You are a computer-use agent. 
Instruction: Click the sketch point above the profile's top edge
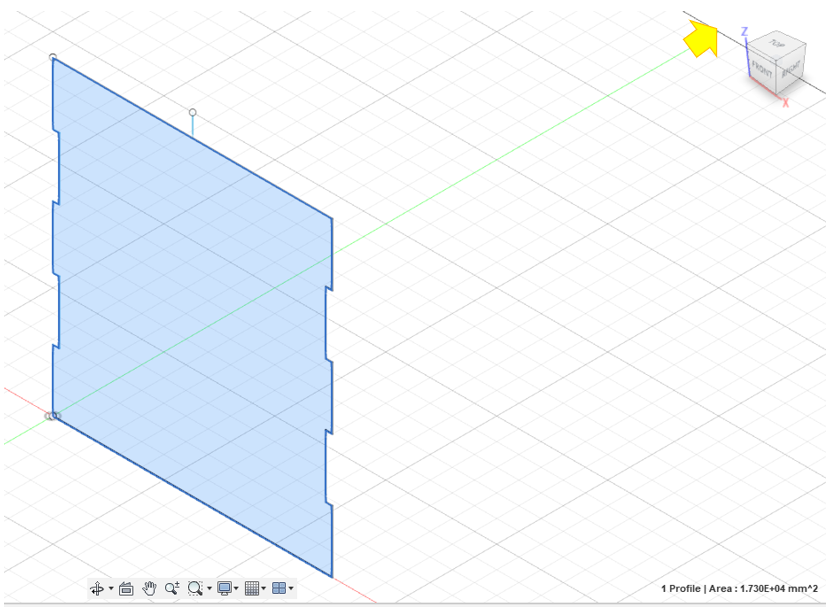coord(193,112)
